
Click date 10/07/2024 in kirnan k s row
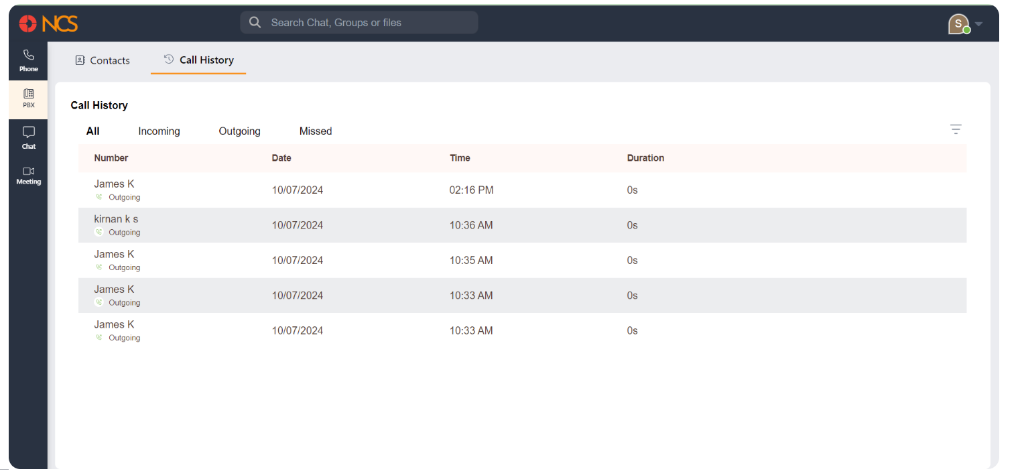pyautogui.click(x=297, y=225)
